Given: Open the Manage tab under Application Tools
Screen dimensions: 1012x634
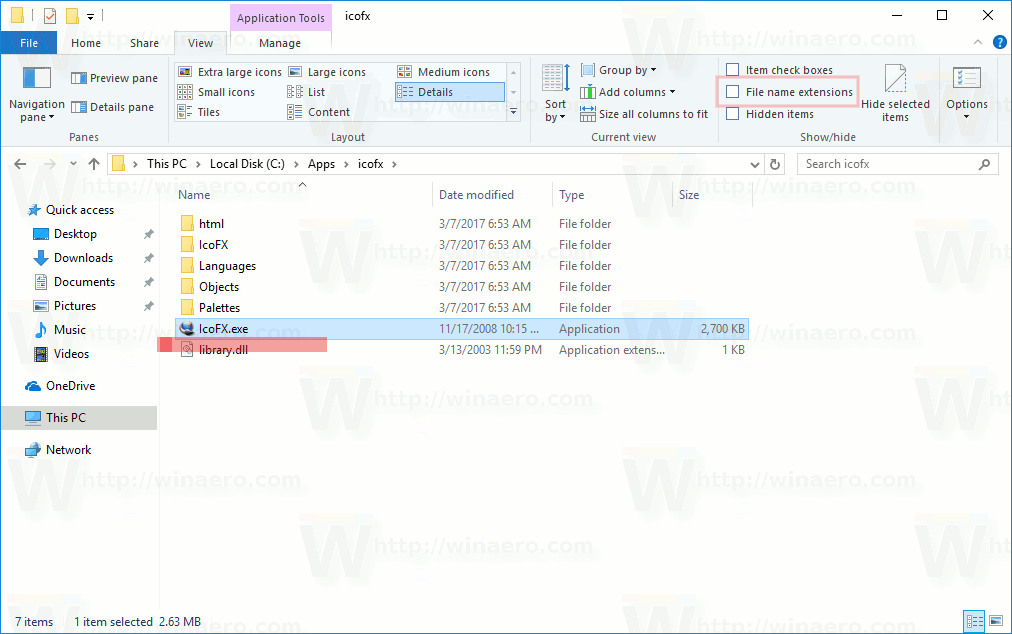Looking at the screenshot, I should pos(280,43).
